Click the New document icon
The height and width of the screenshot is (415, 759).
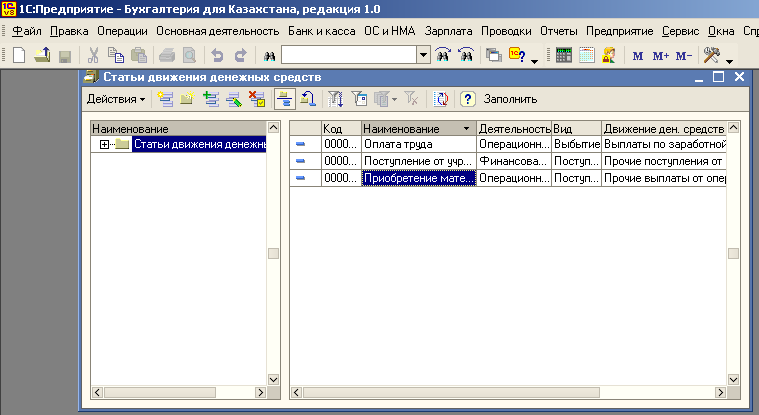19,55
